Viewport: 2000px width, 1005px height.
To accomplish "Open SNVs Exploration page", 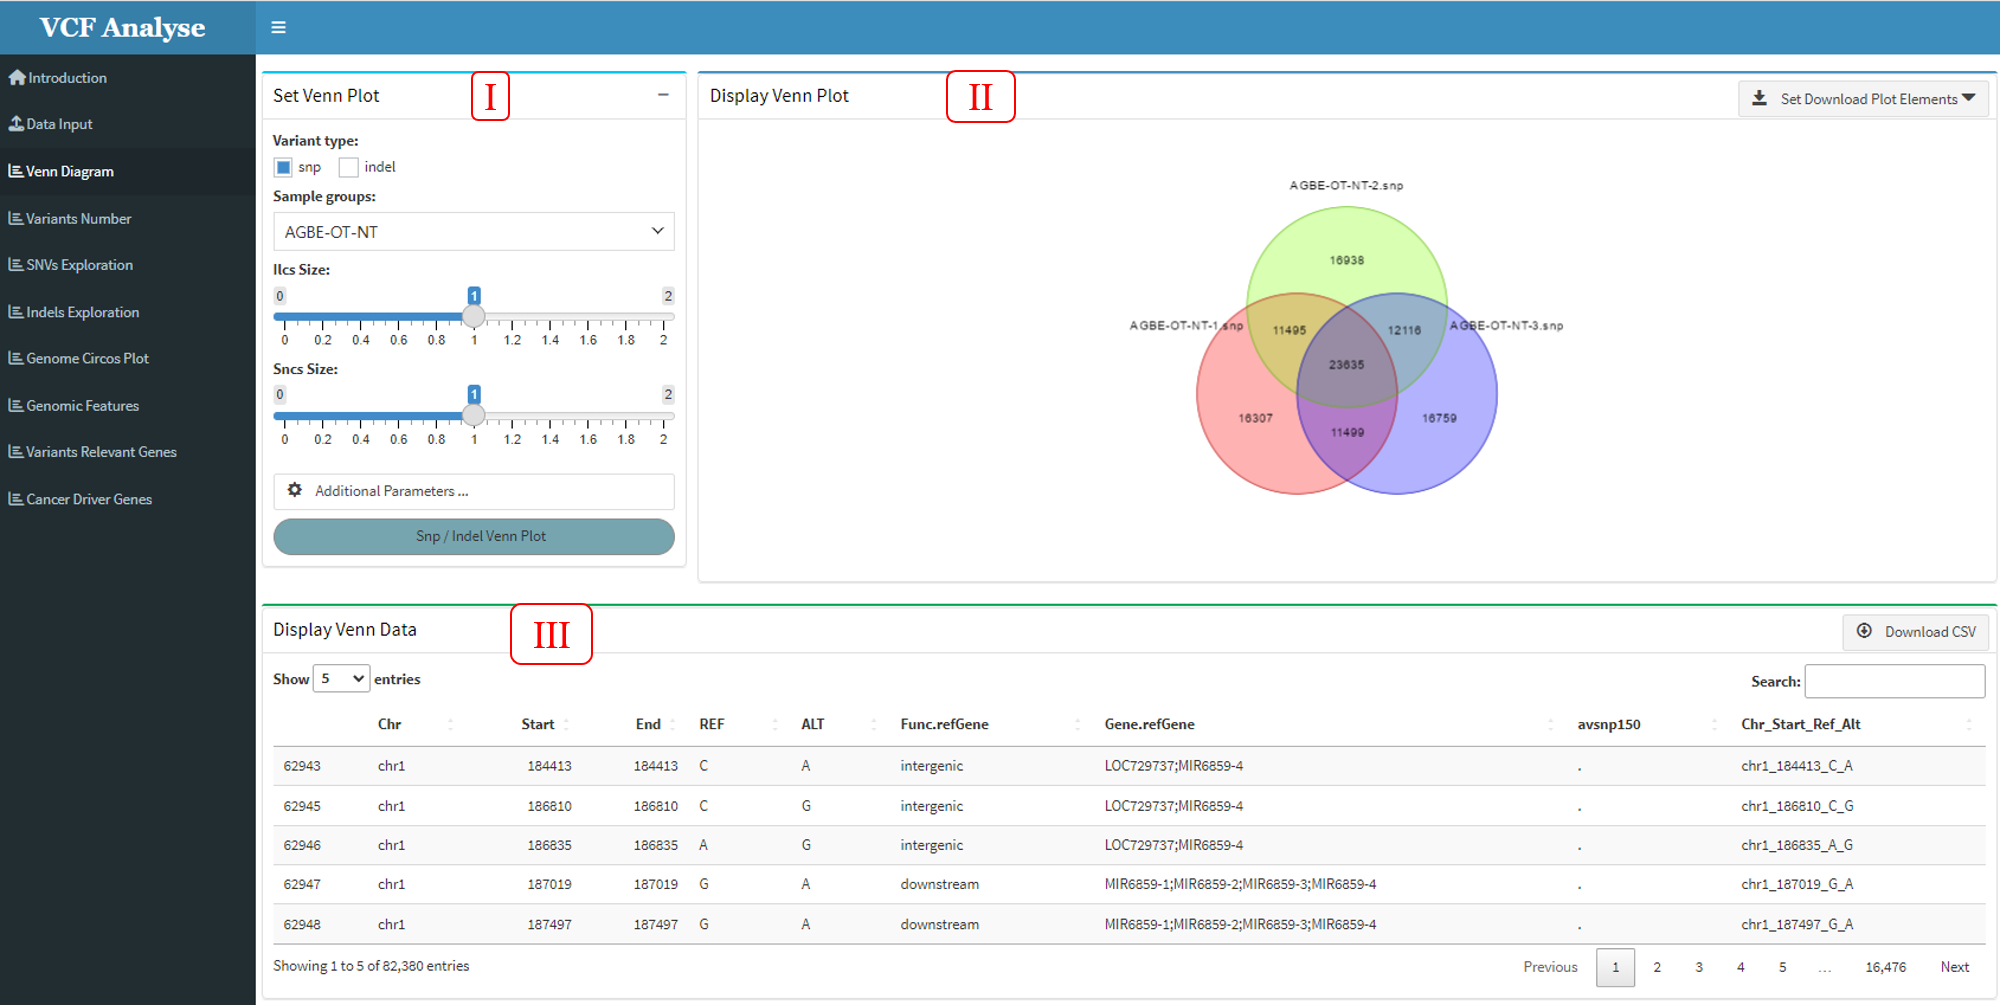I will point(79,265).
